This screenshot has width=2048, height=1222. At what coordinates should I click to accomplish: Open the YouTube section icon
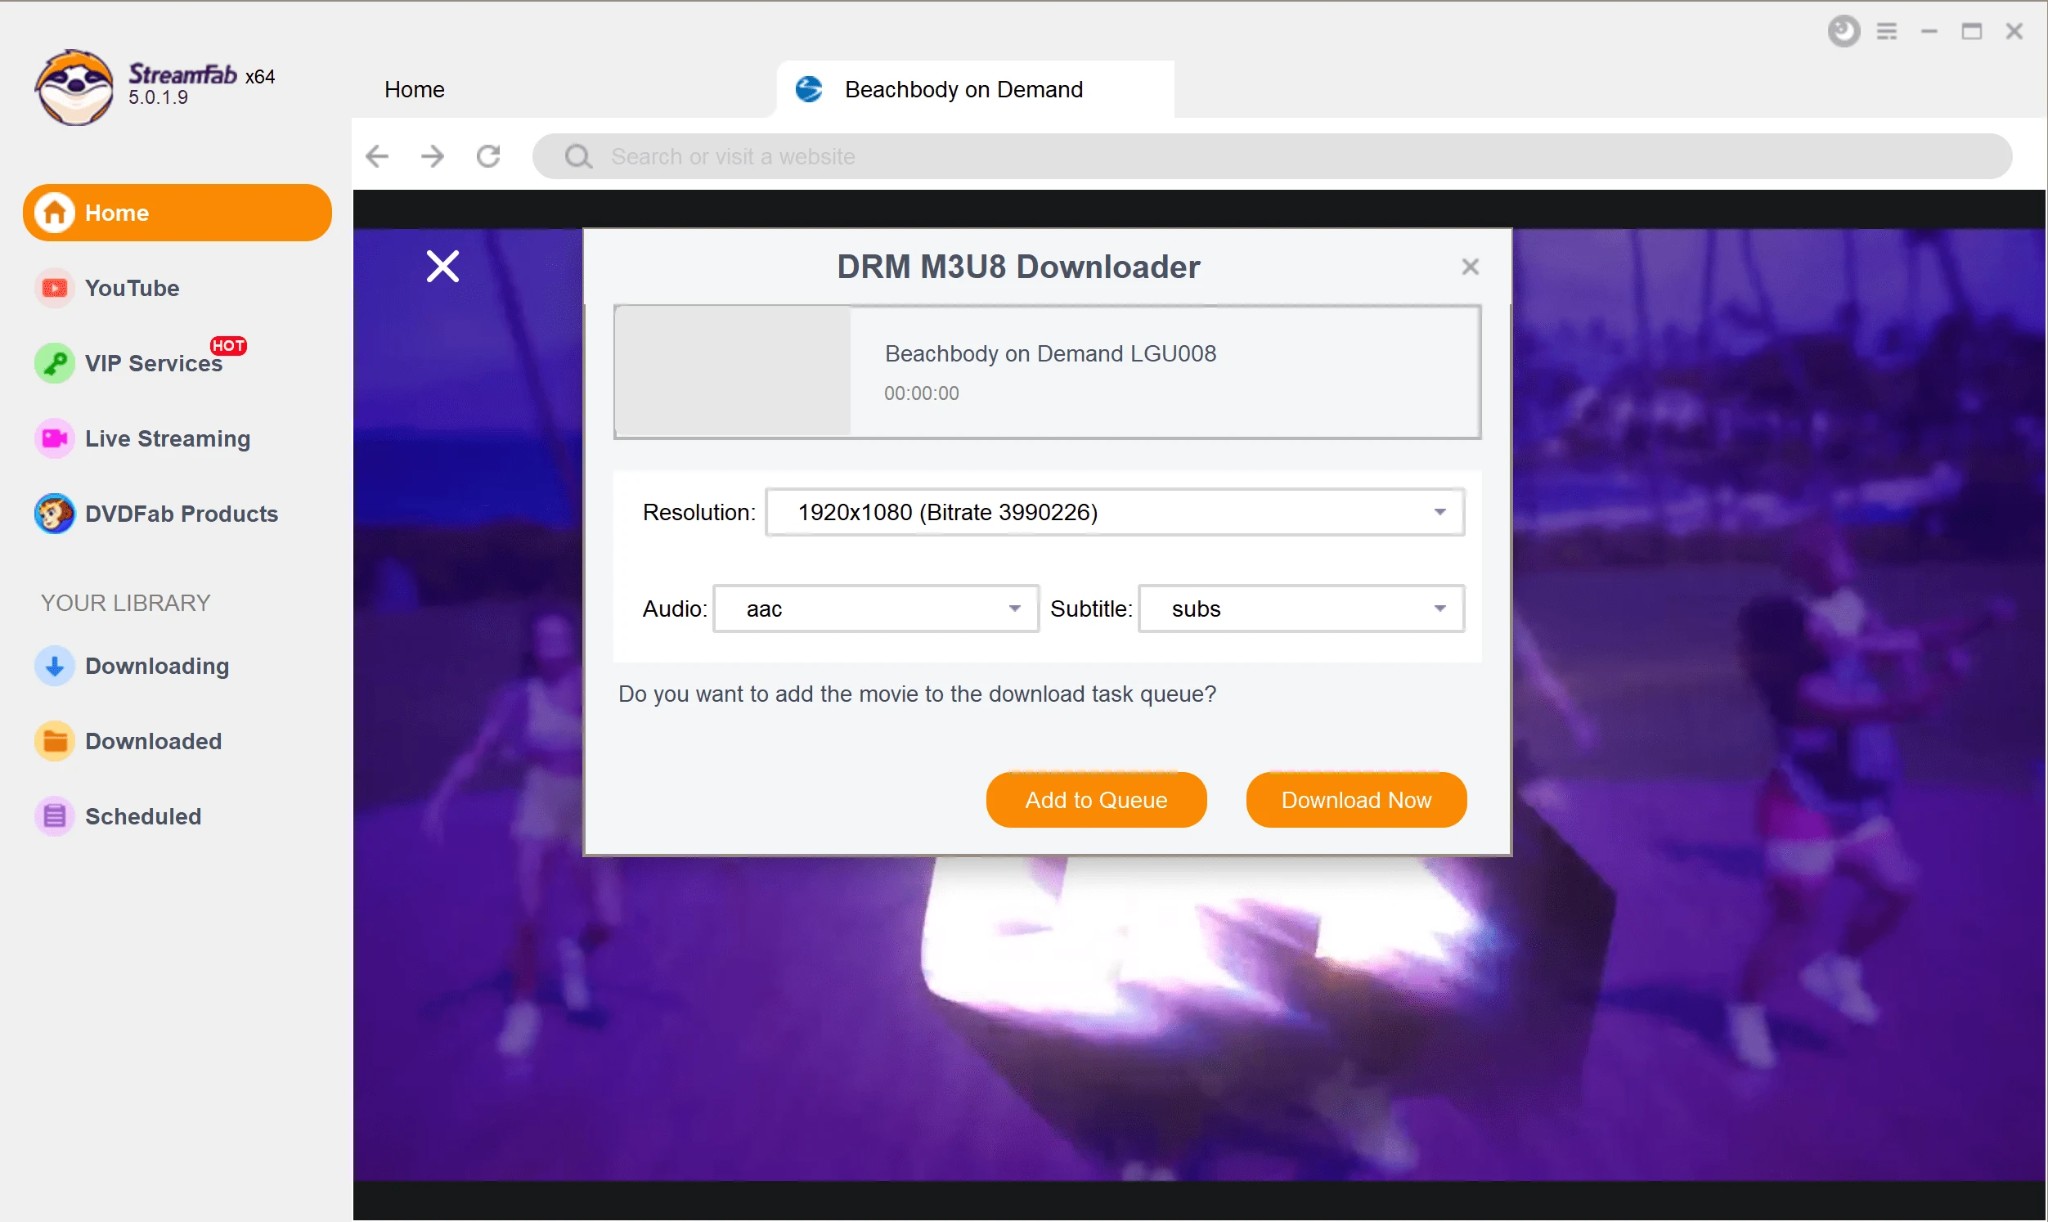tap(55, 288)
